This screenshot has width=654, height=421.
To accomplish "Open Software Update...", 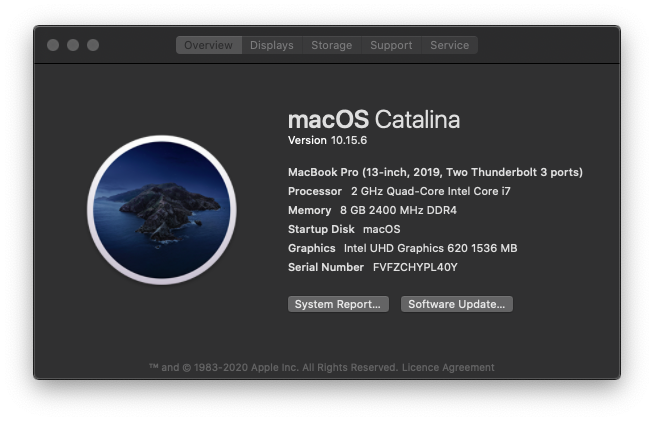I will click(457, 304).
